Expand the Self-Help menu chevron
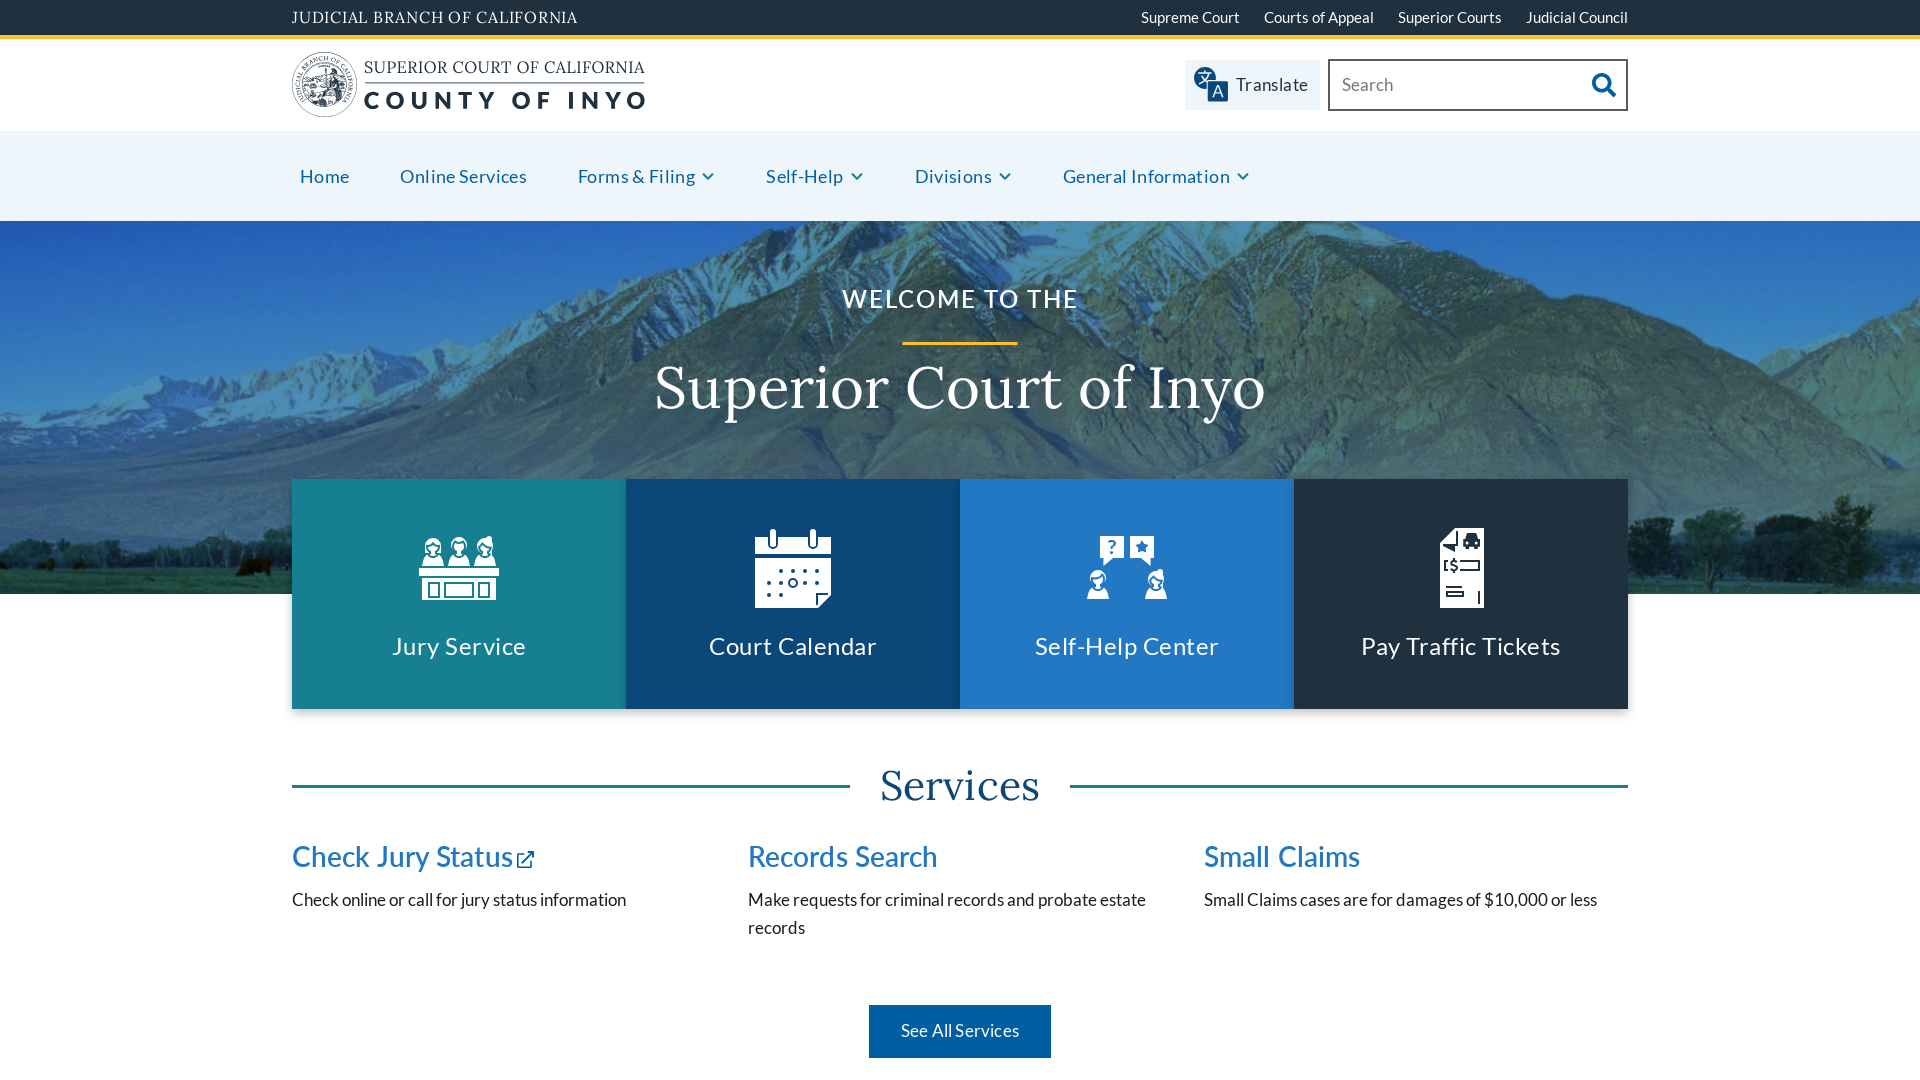 [857, 177]
